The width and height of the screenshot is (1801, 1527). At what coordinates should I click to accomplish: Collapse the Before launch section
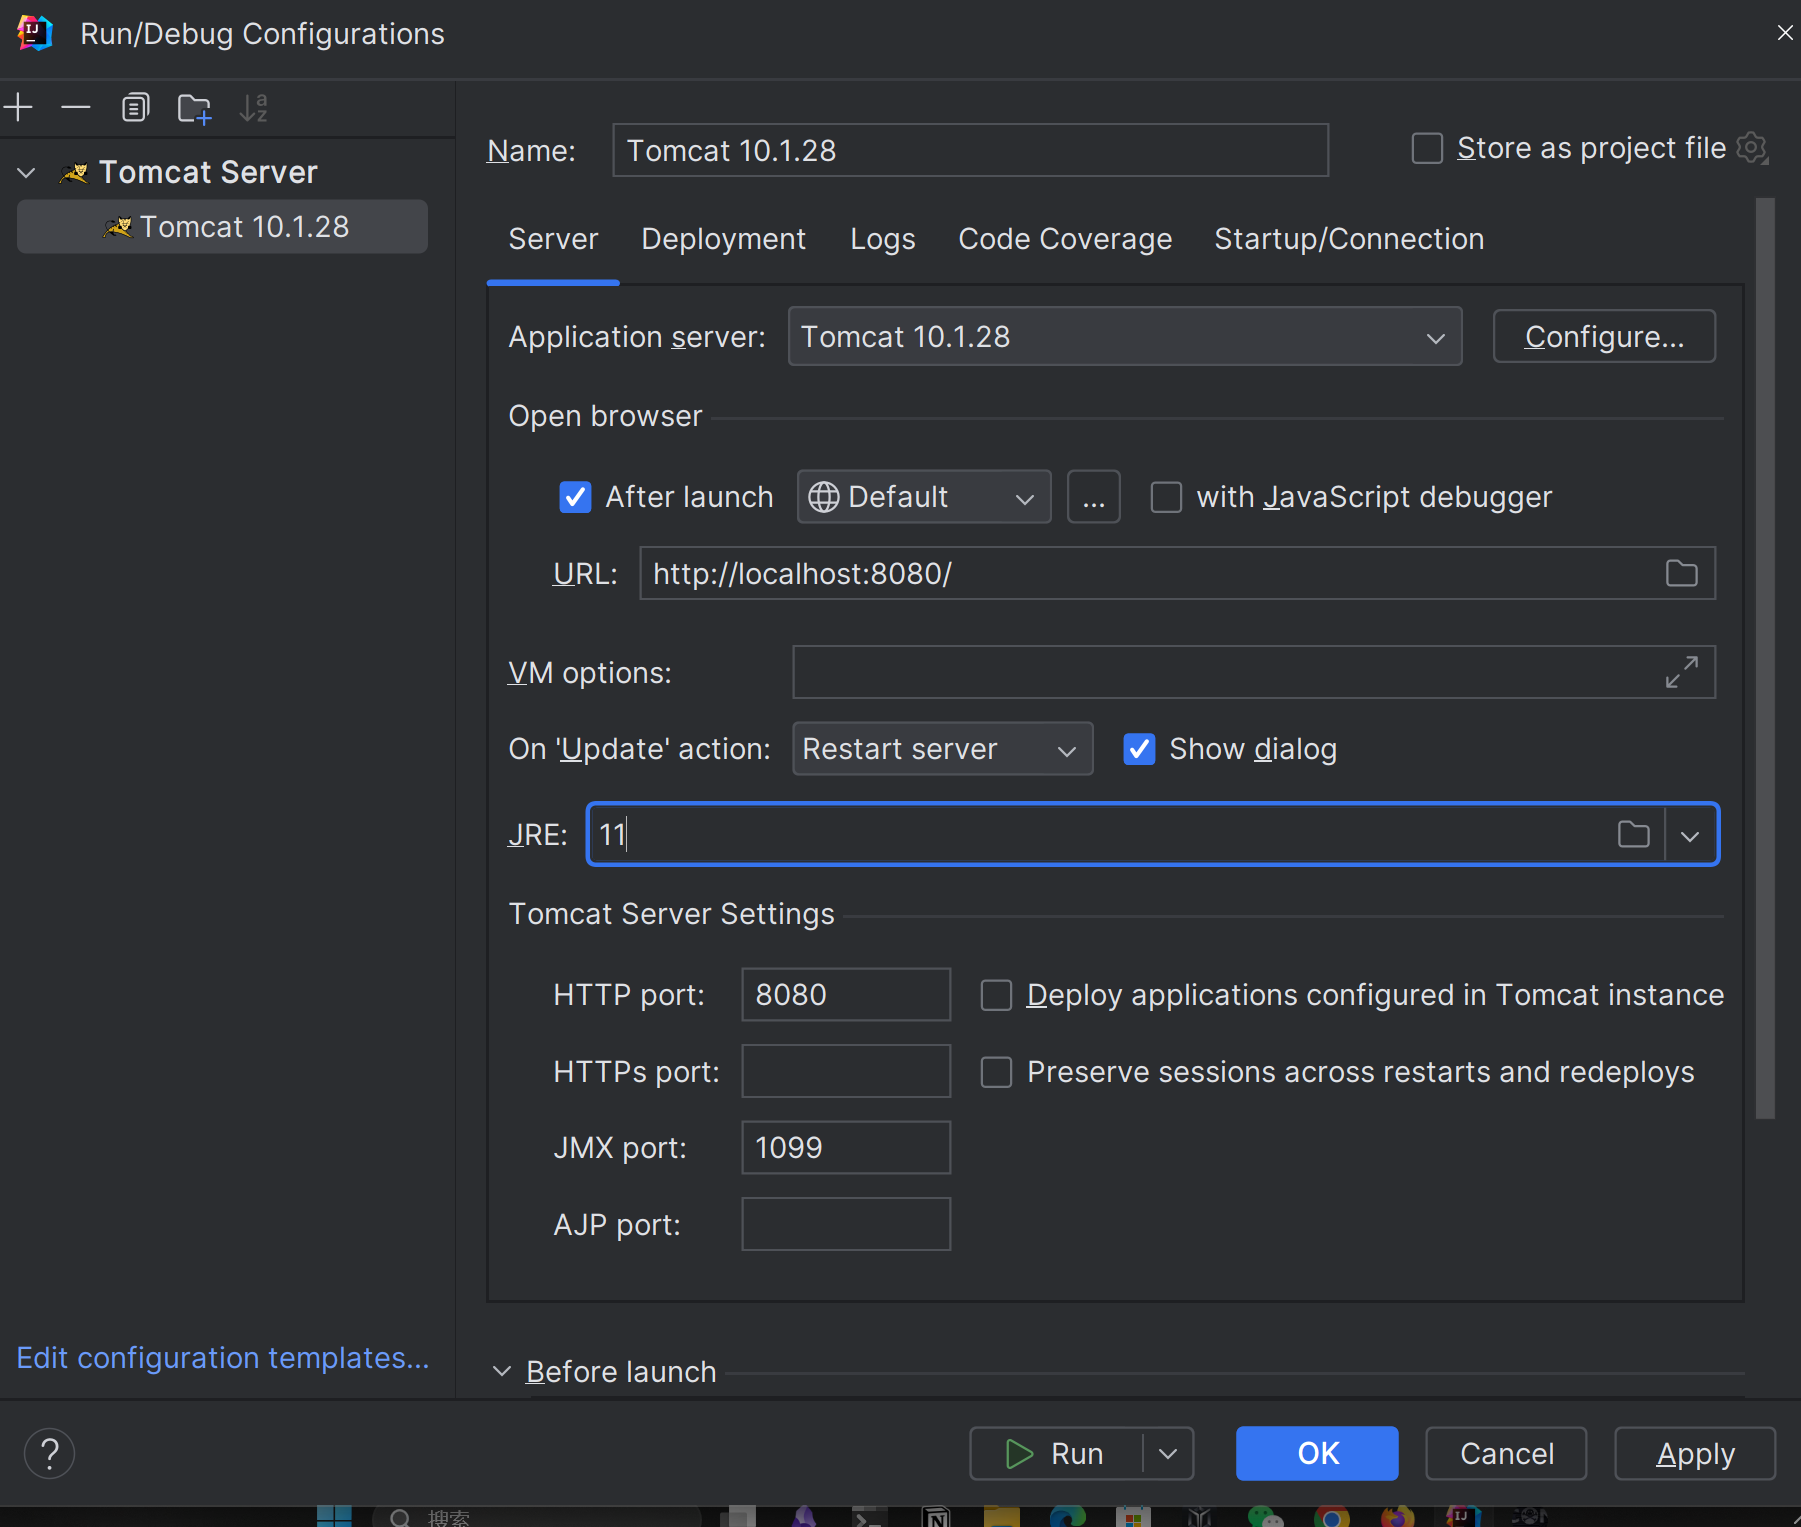click(502, 1371)
